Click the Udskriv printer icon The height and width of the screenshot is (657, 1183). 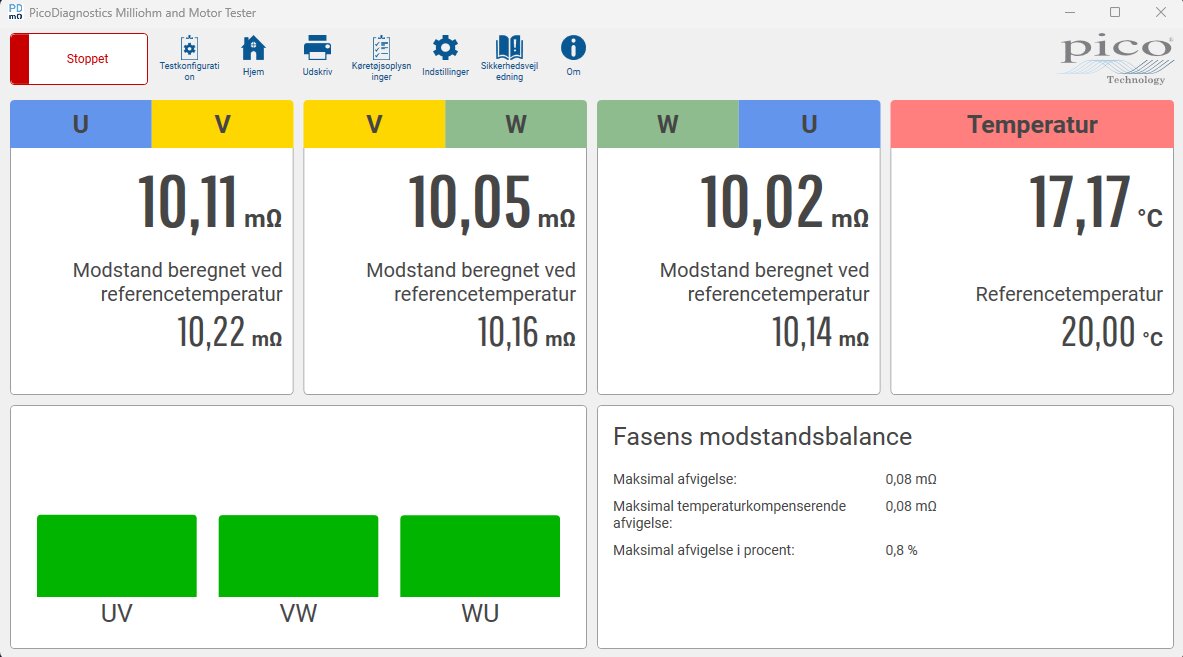(317, 47)
